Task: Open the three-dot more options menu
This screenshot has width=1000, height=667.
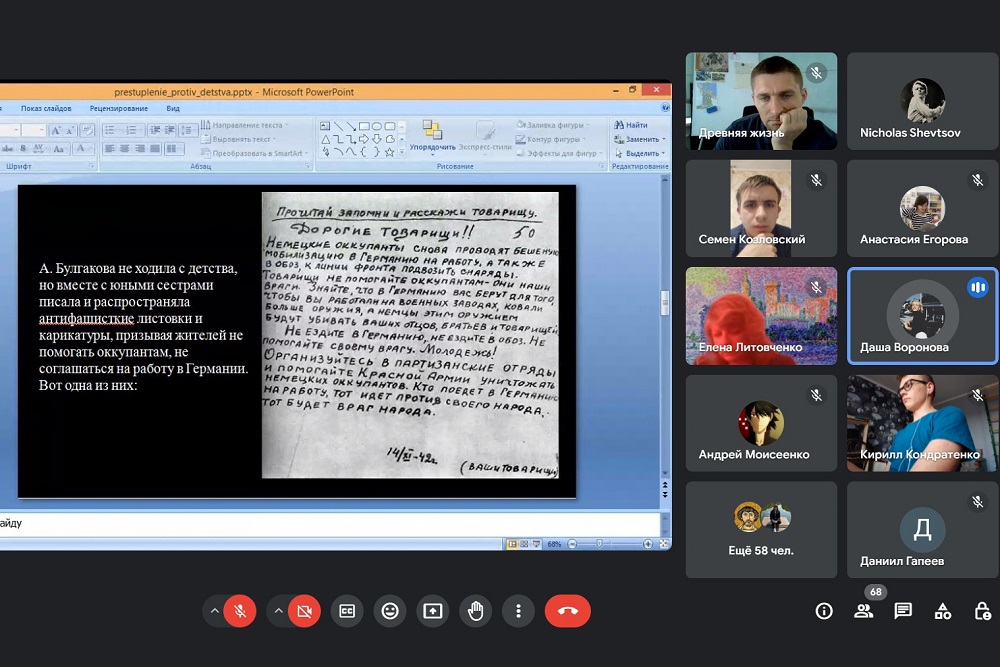Action: (518, 610)
